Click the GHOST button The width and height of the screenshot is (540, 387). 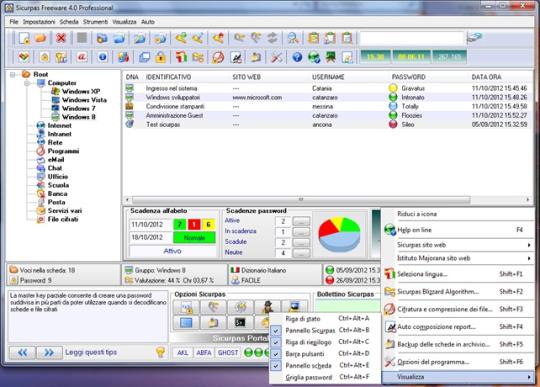[228, 352]
